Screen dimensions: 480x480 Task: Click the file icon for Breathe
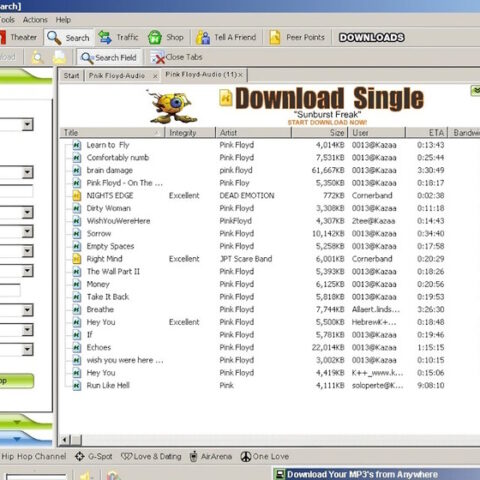tap(77, 310)
